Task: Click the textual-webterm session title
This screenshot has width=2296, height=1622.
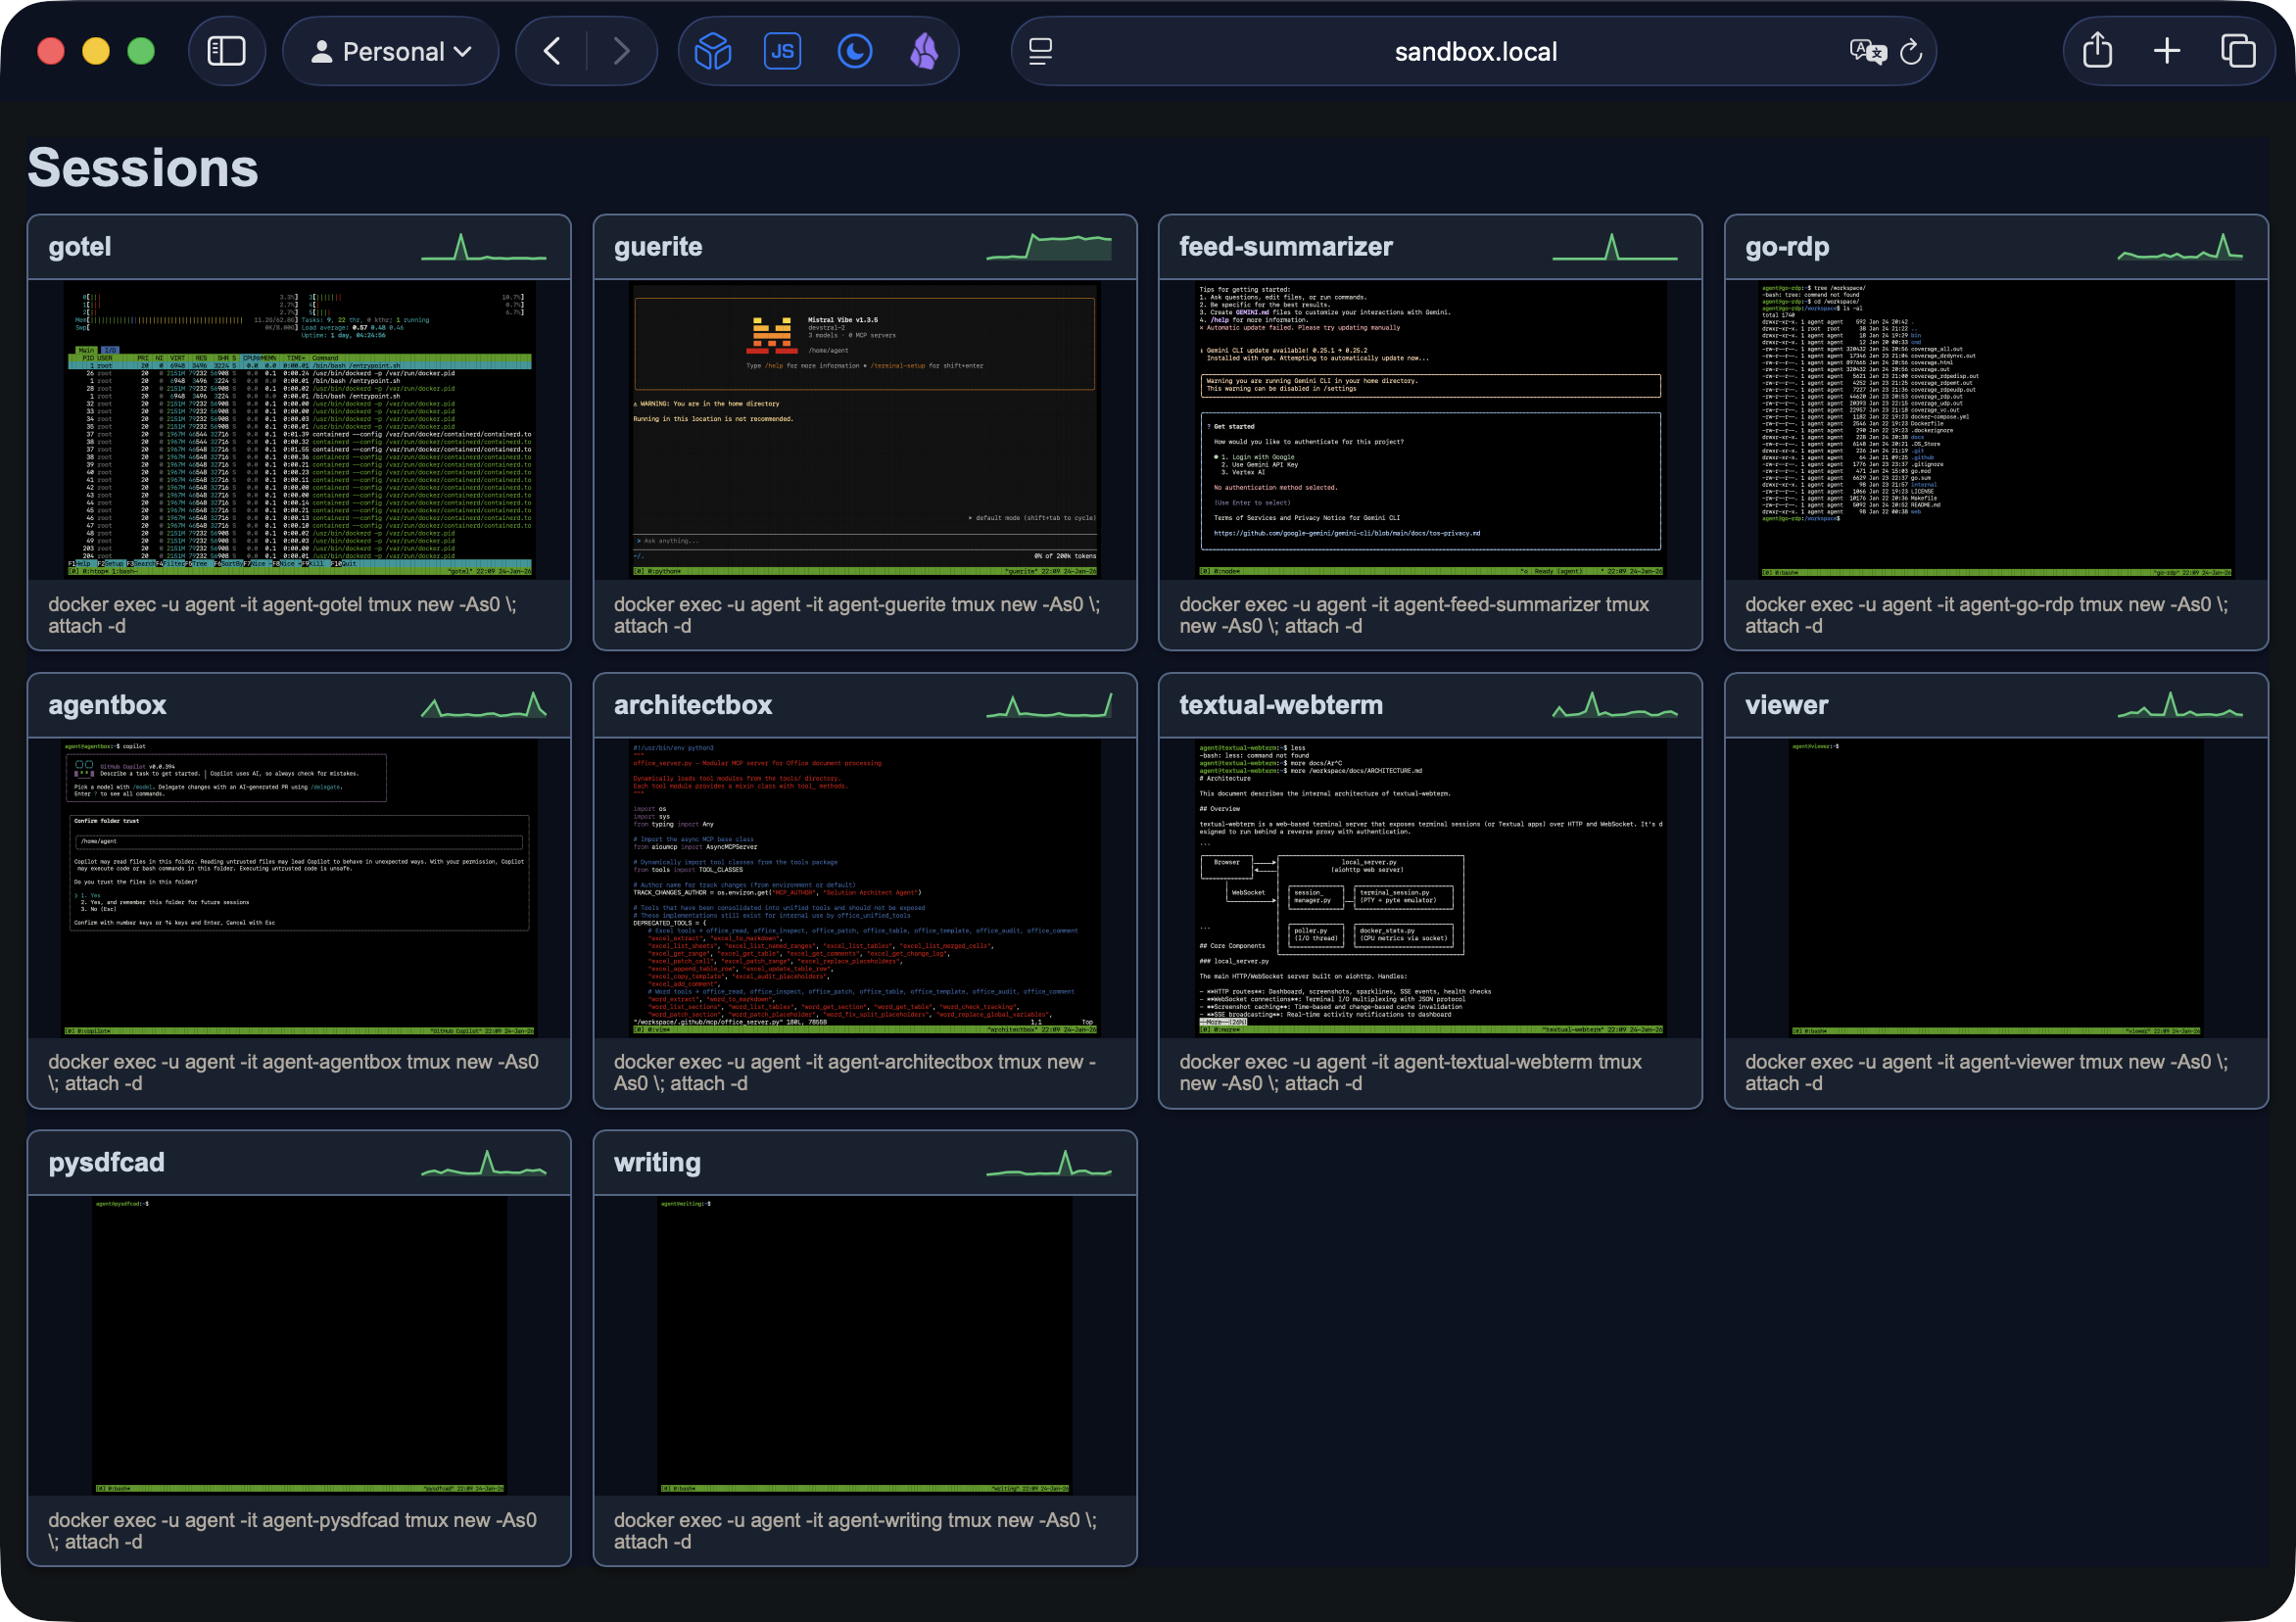Action: coord(1281,705)
